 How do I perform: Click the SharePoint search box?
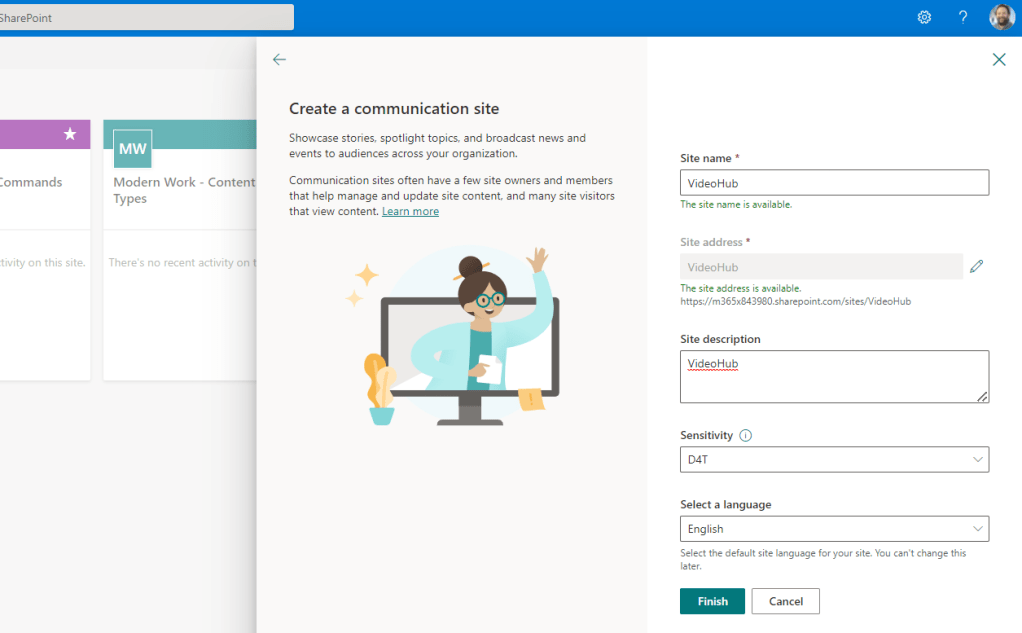click(146, 18)
